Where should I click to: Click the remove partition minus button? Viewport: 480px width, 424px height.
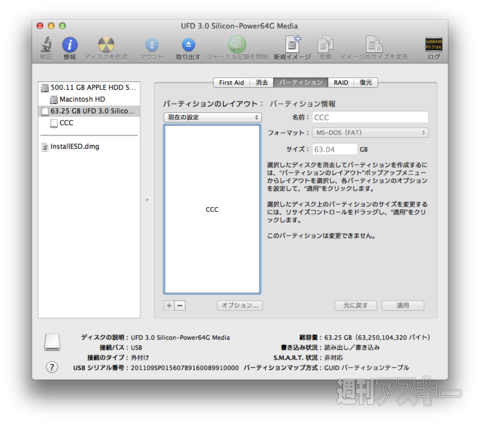180,305
